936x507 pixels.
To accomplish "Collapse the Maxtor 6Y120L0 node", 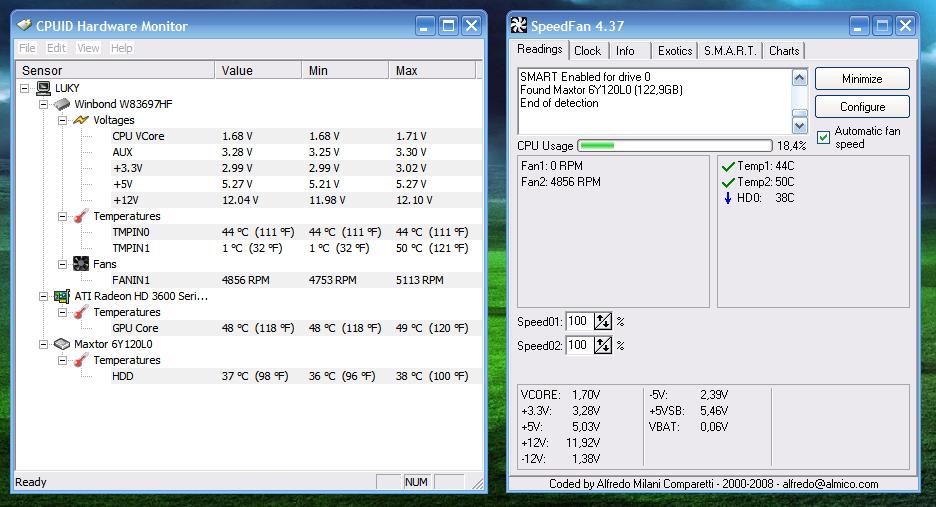I will (x=44, y=345).
